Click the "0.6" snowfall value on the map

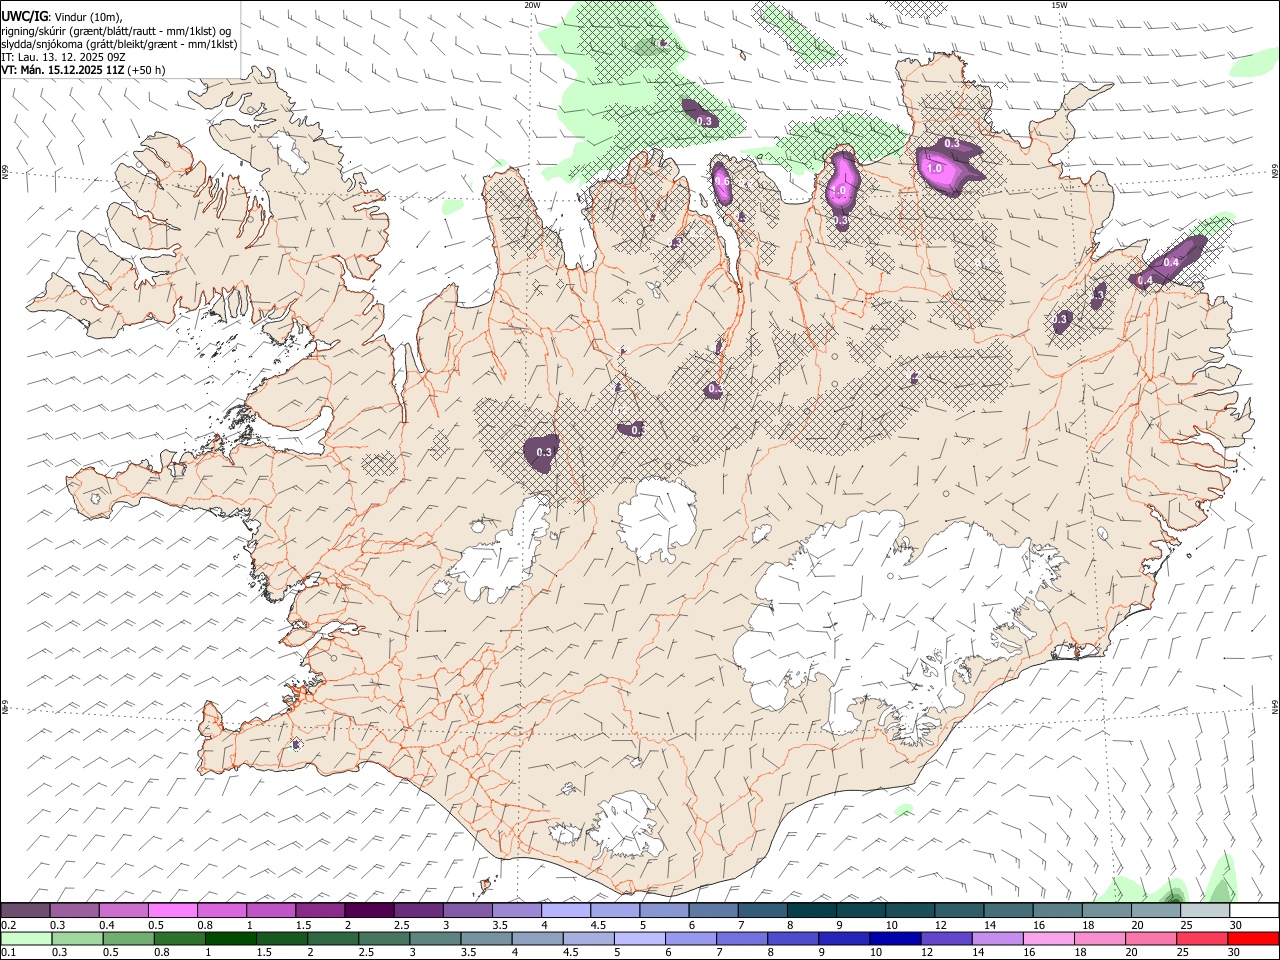tap(721, 181)
